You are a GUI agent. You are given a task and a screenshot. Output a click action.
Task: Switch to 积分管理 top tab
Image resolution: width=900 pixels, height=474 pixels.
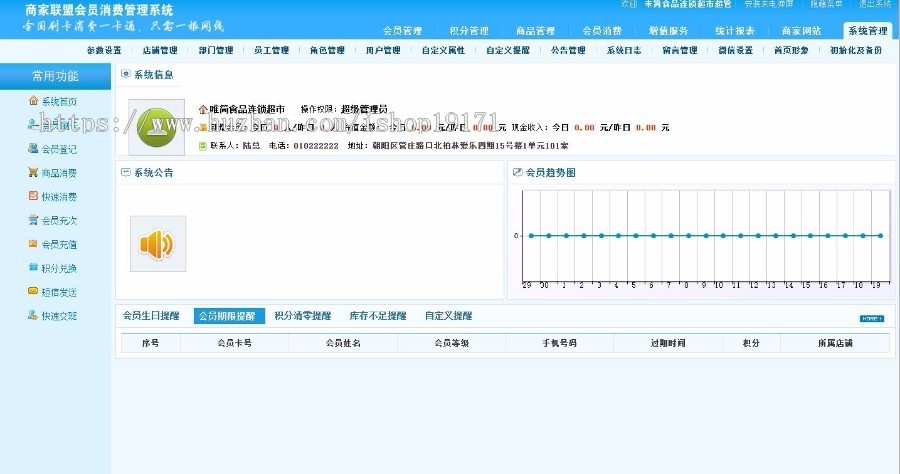tap(469, 31)
